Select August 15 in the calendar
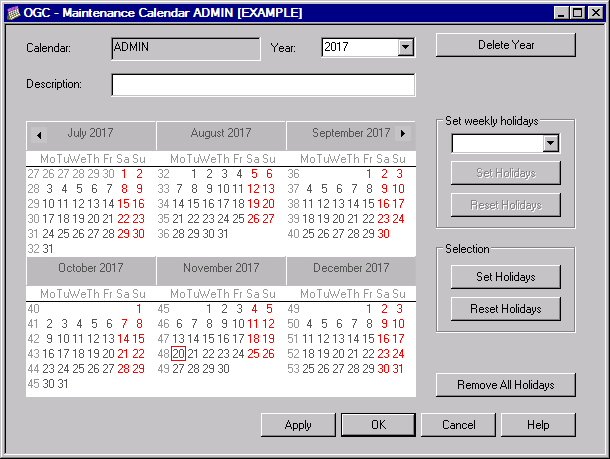Viewport: 610px width, 459px height. 193,204
